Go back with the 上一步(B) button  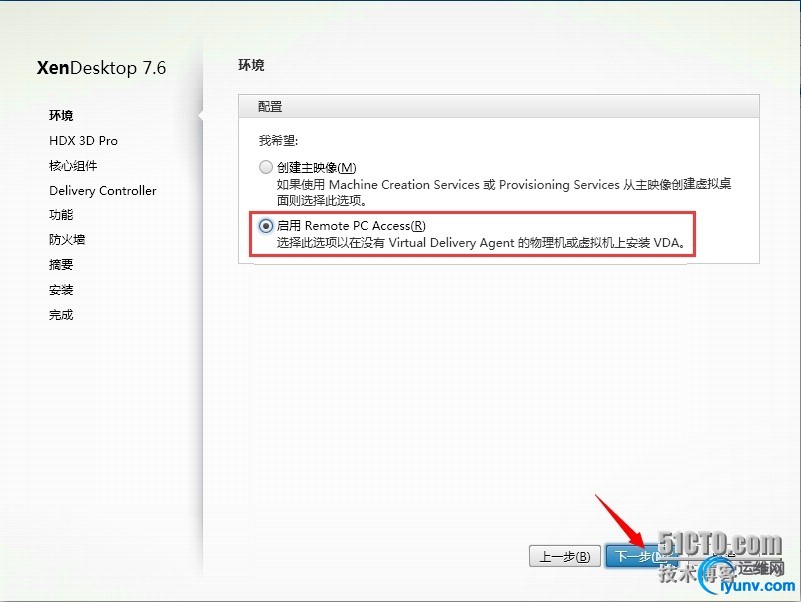click(564, 556)
